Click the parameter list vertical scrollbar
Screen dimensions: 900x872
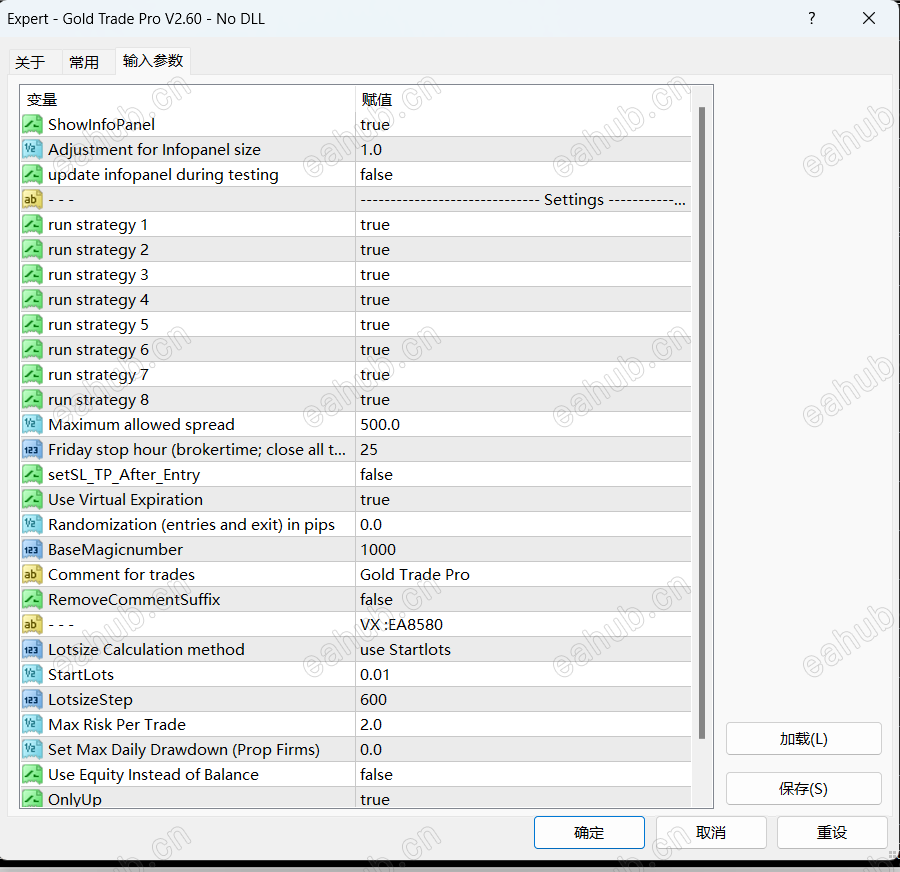(x=701, y=423)
